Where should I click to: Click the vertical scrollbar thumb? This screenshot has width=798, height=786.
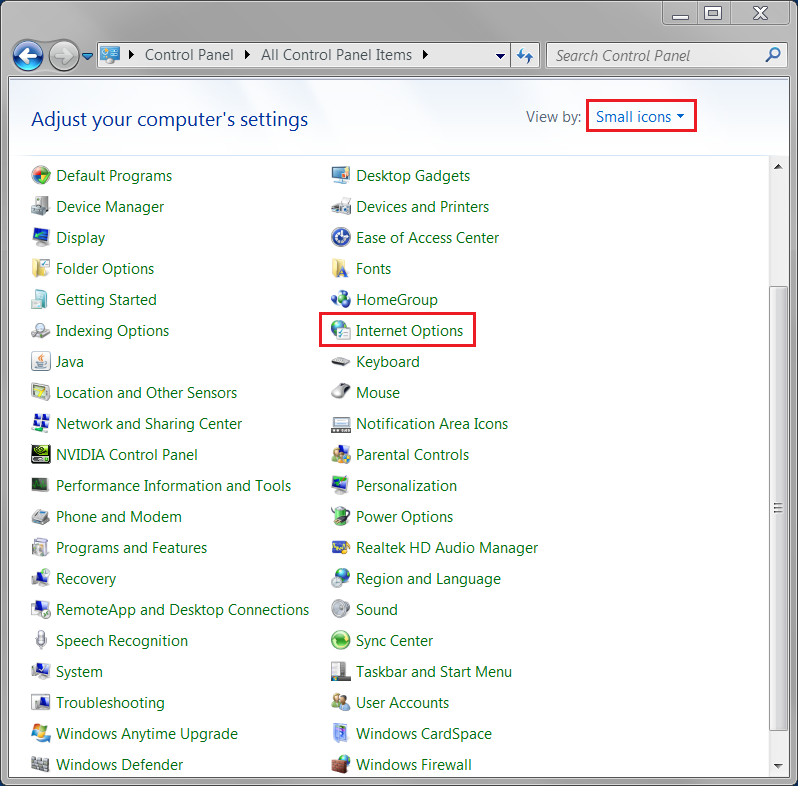click(778, 509)
